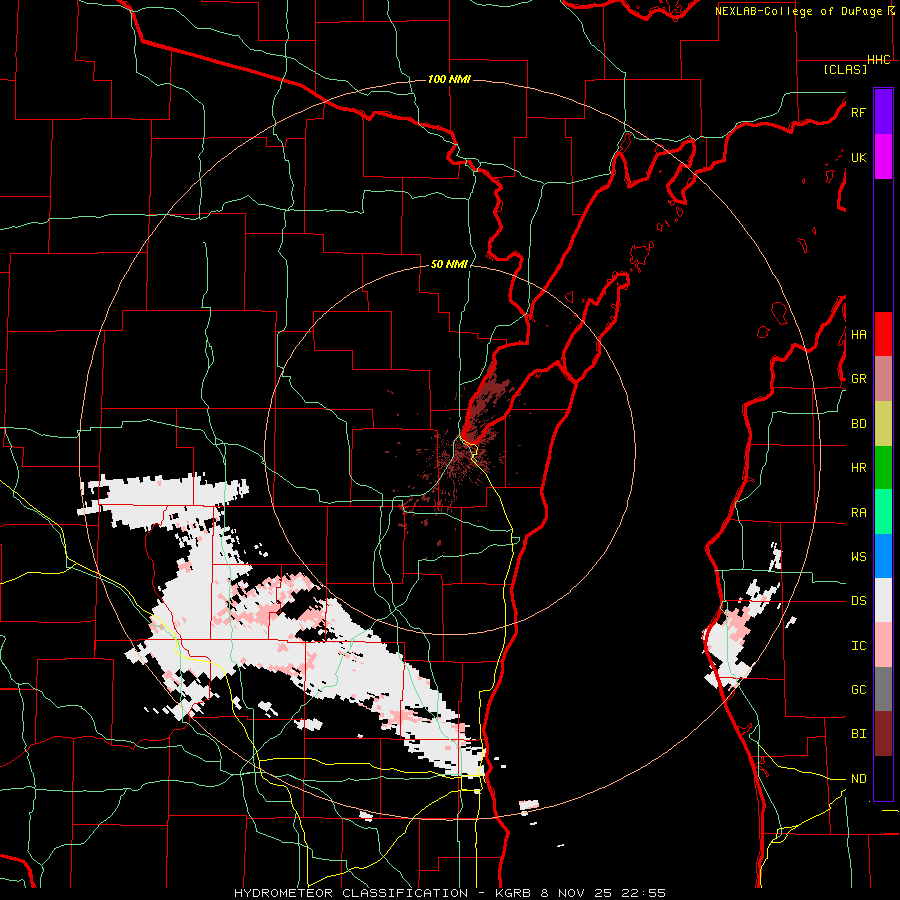This screenshot has width=900, height=900.
Task: Click the HR green legend swatch
Action: click(x=883, y=467)
